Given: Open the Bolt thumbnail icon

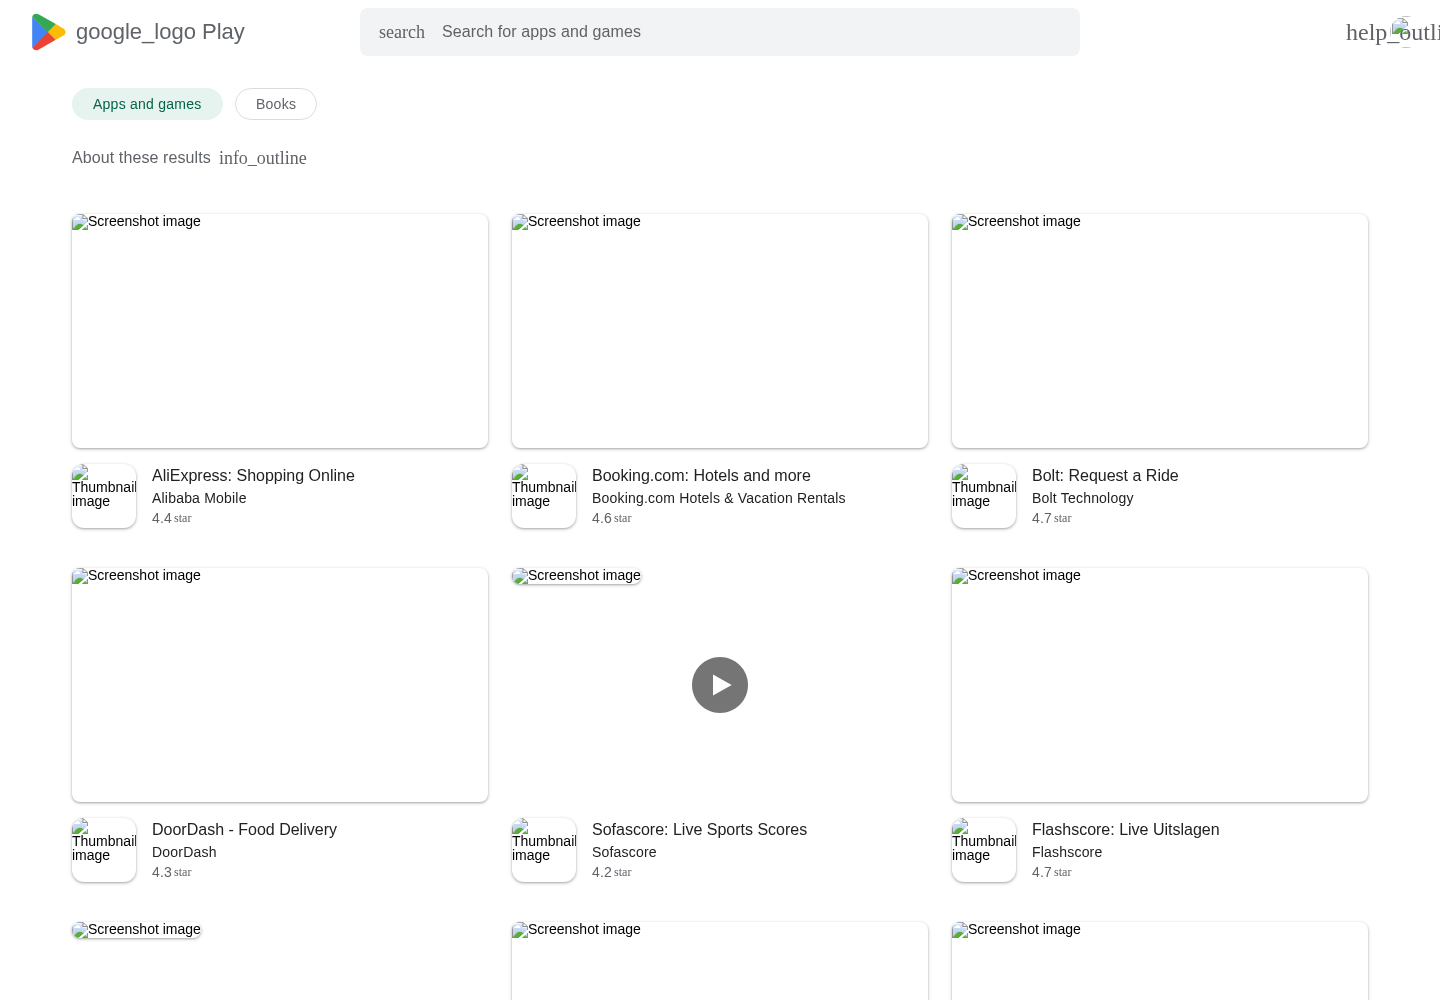Looking at the screenshot, I should tap(984, 496).
